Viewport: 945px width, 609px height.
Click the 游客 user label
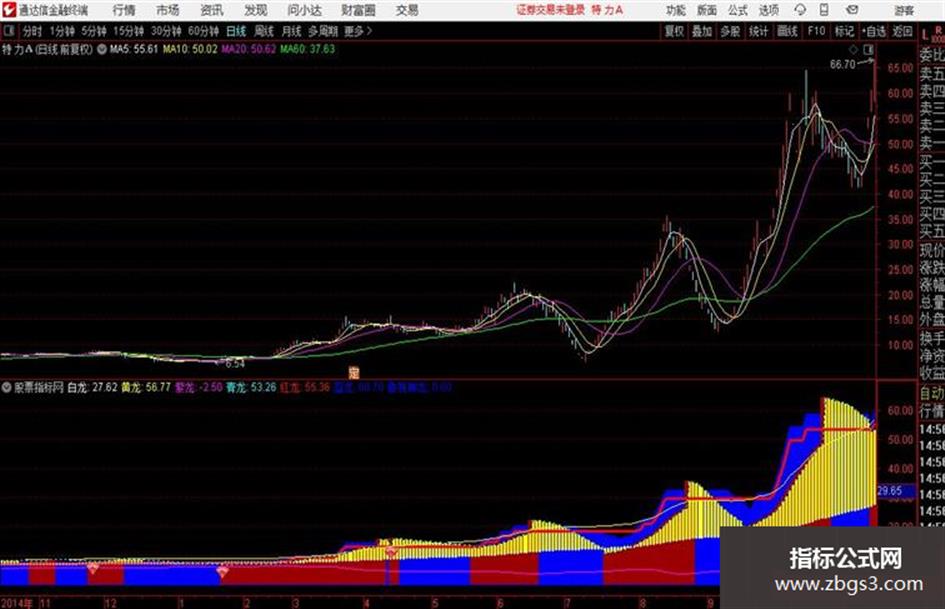[905, 10]
